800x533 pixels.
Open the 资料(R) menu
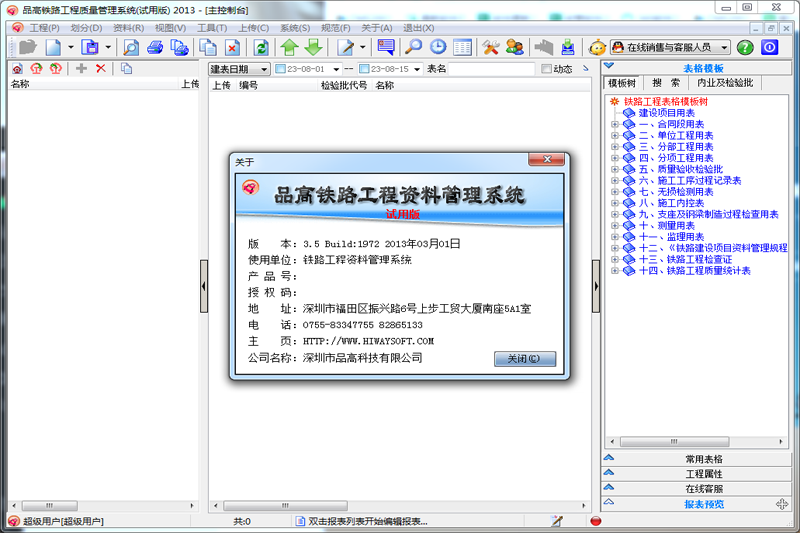(x=128, y=28)
